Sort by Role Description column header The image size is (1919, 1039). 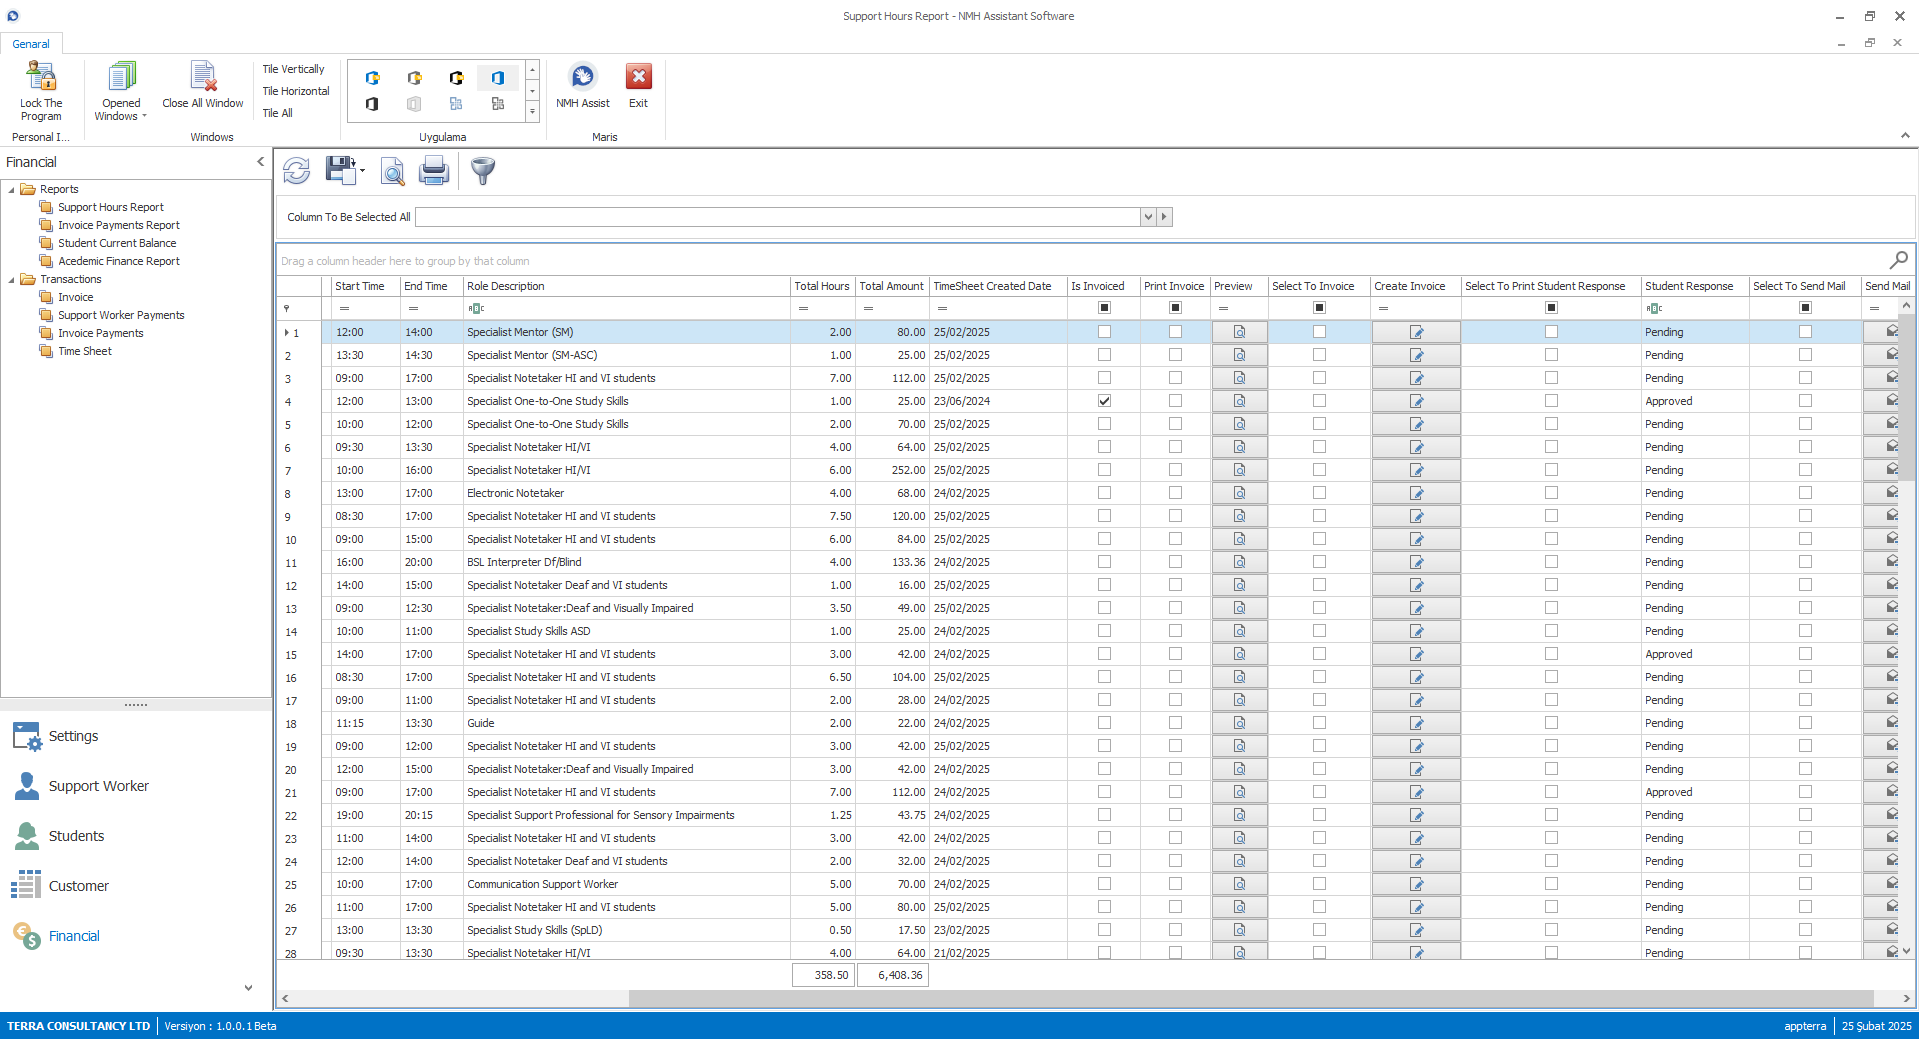click(626, 286)
